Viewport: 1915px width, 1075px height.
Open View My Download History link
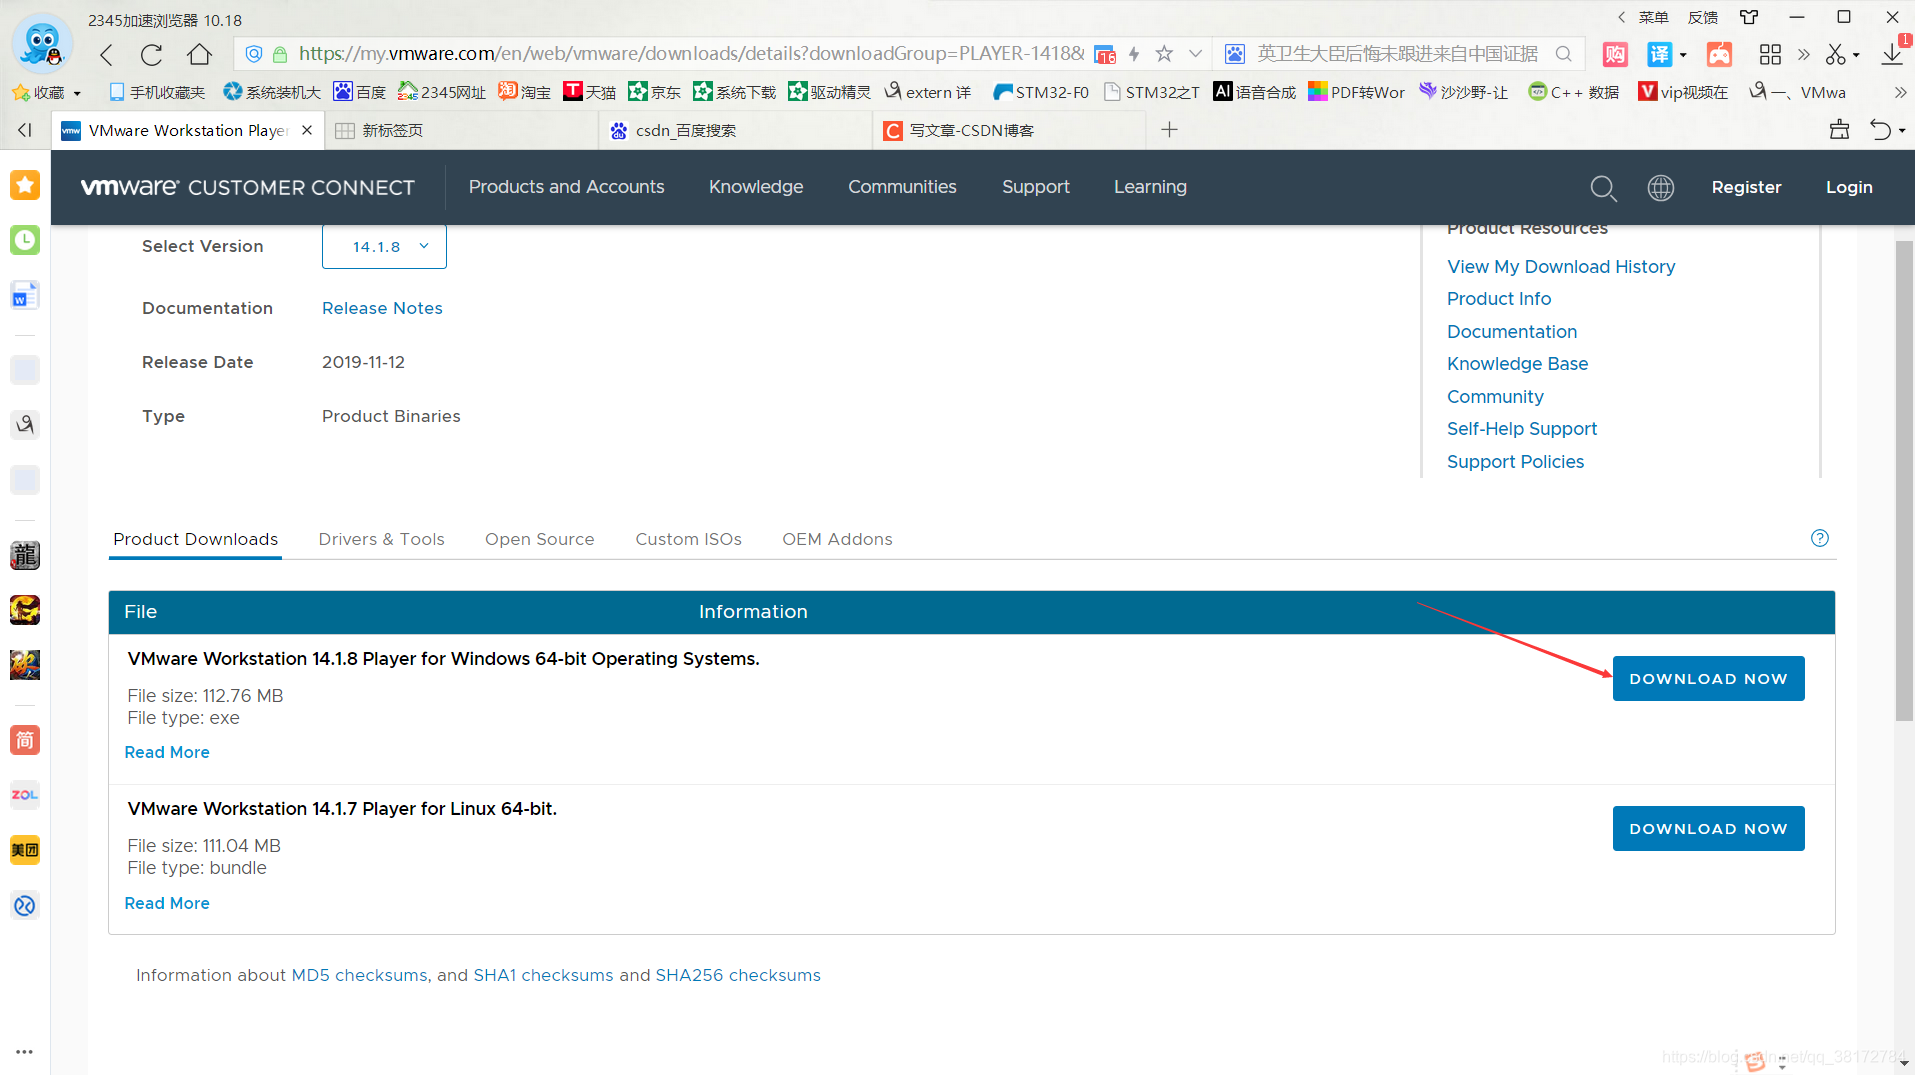click(1561, 266)
